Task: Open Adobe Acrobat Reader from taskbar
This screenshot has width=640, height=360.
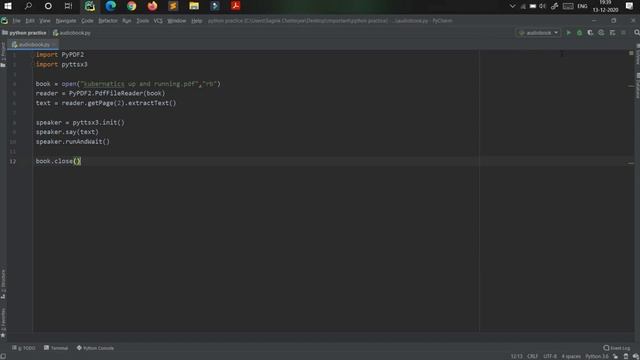Action: [236, 6]
